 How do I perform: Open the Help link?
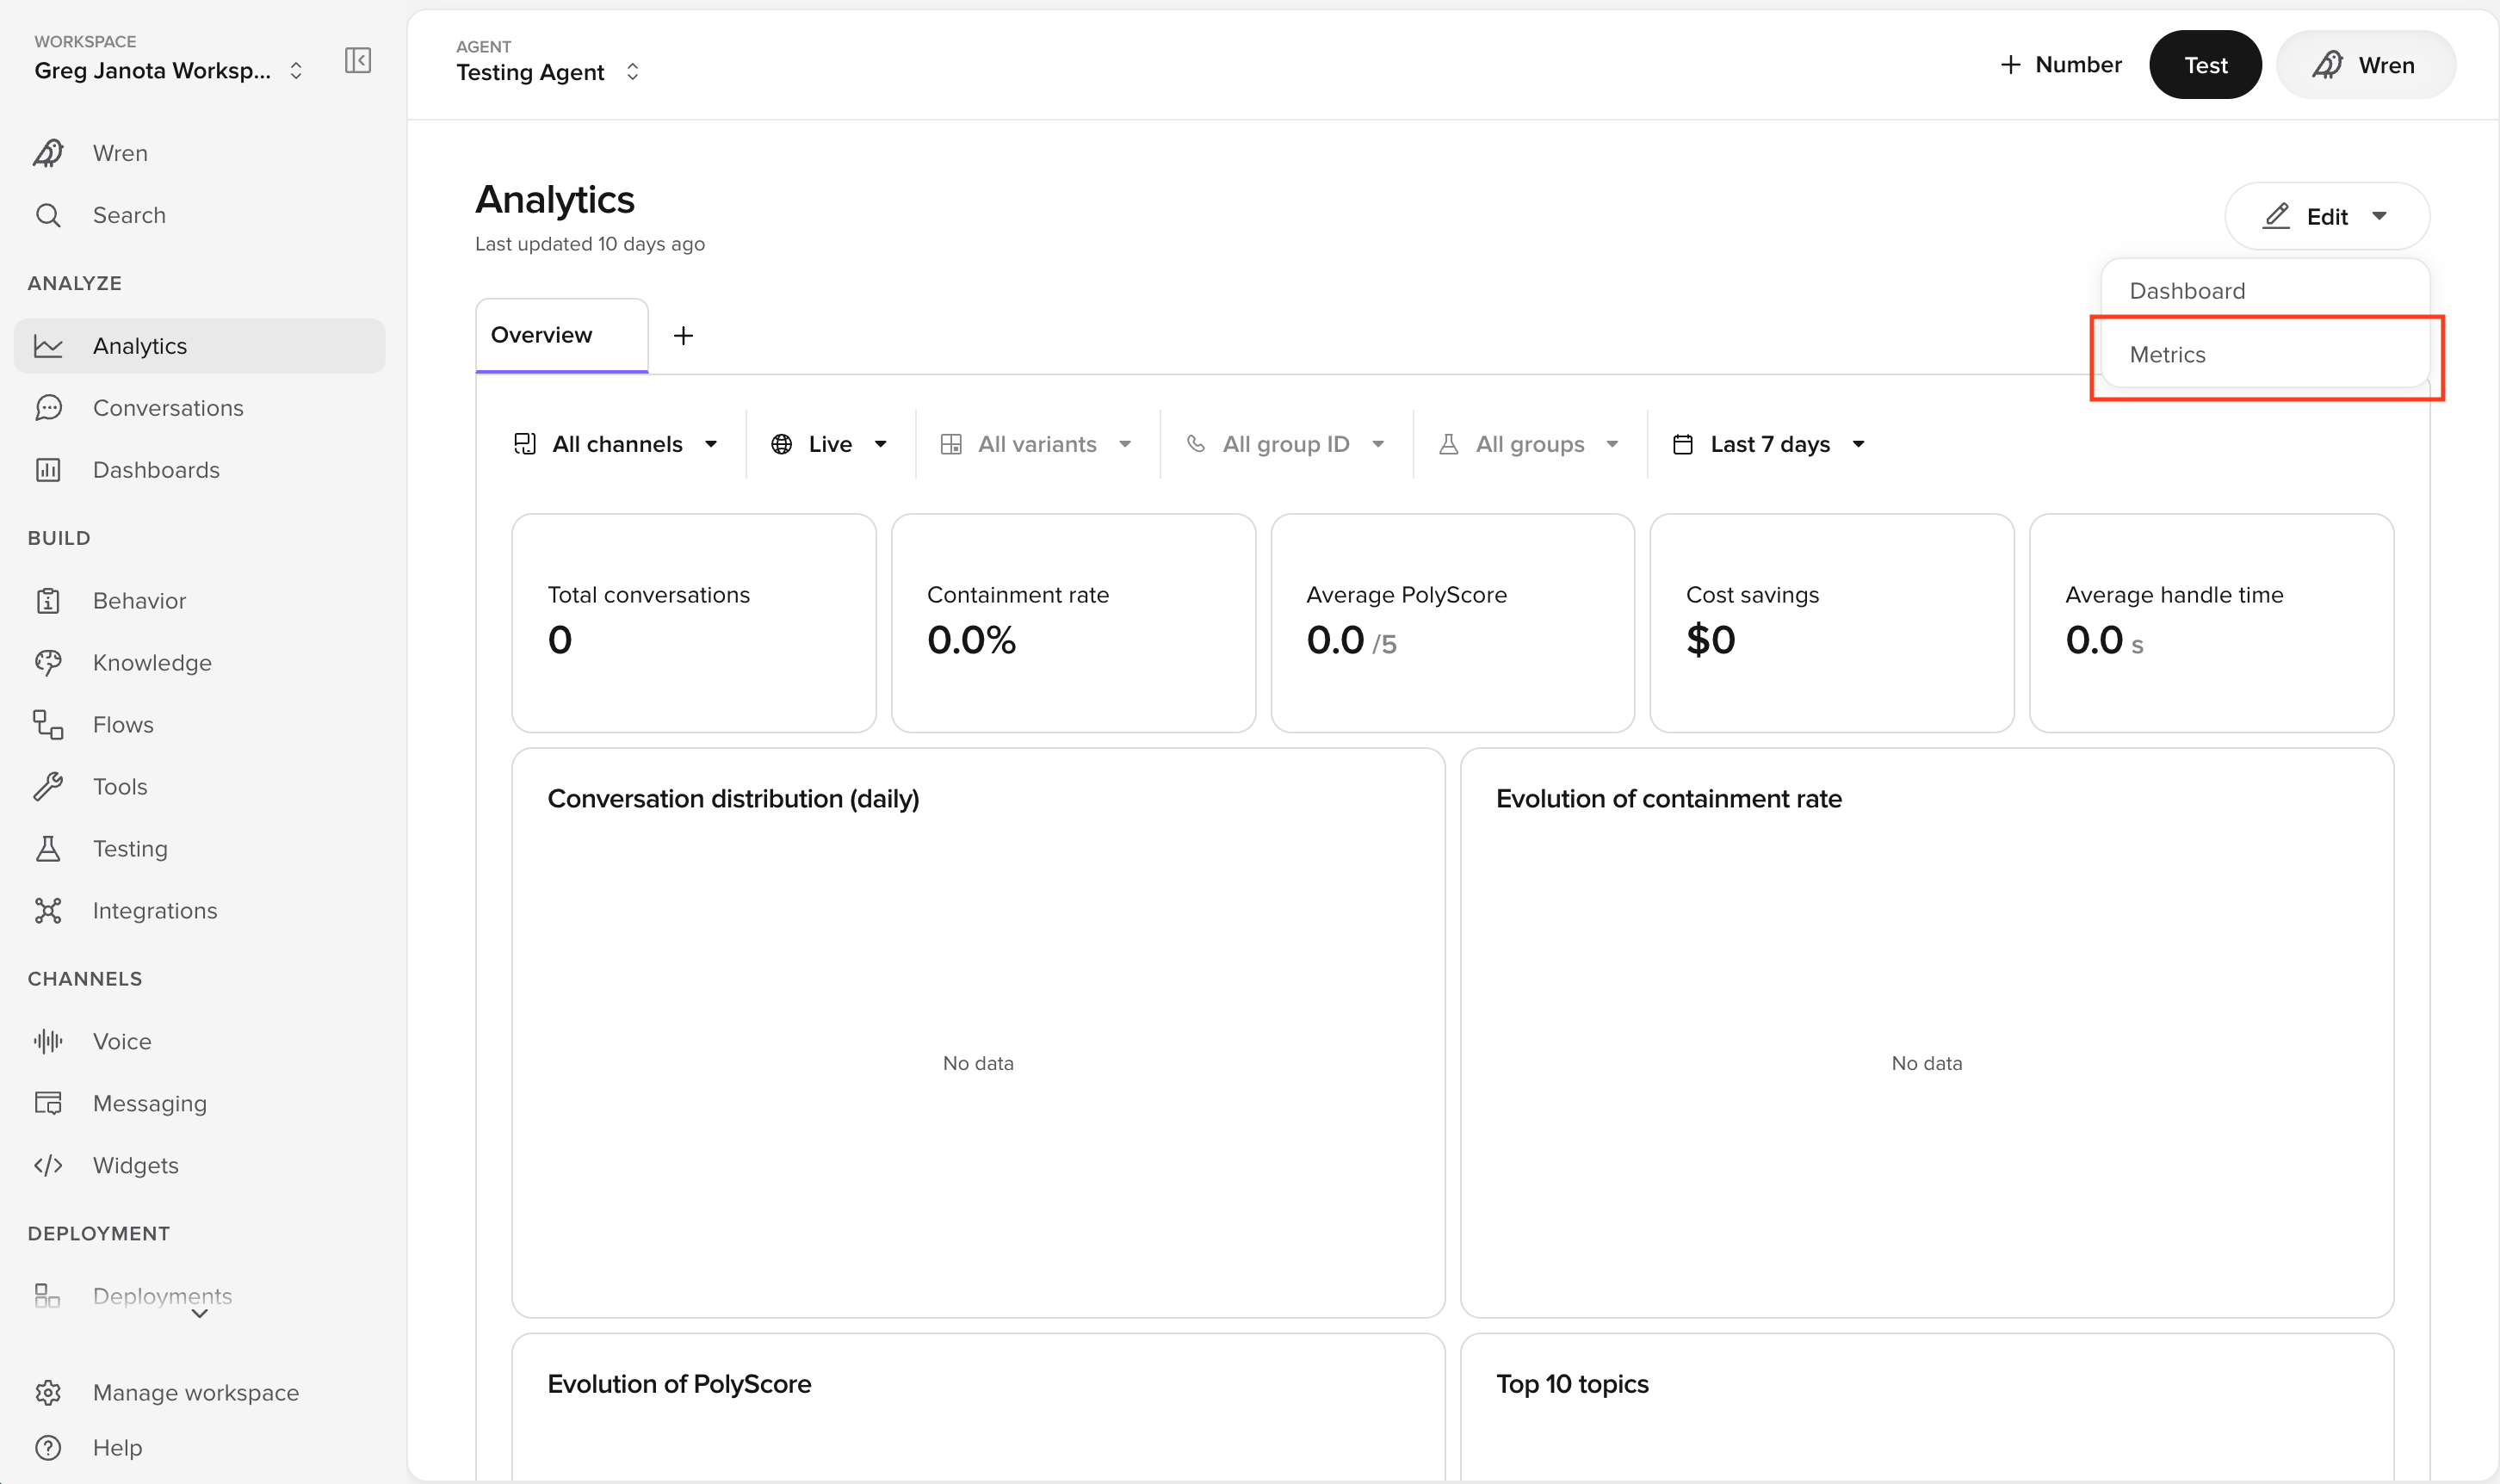click(x=200, y=1448)
